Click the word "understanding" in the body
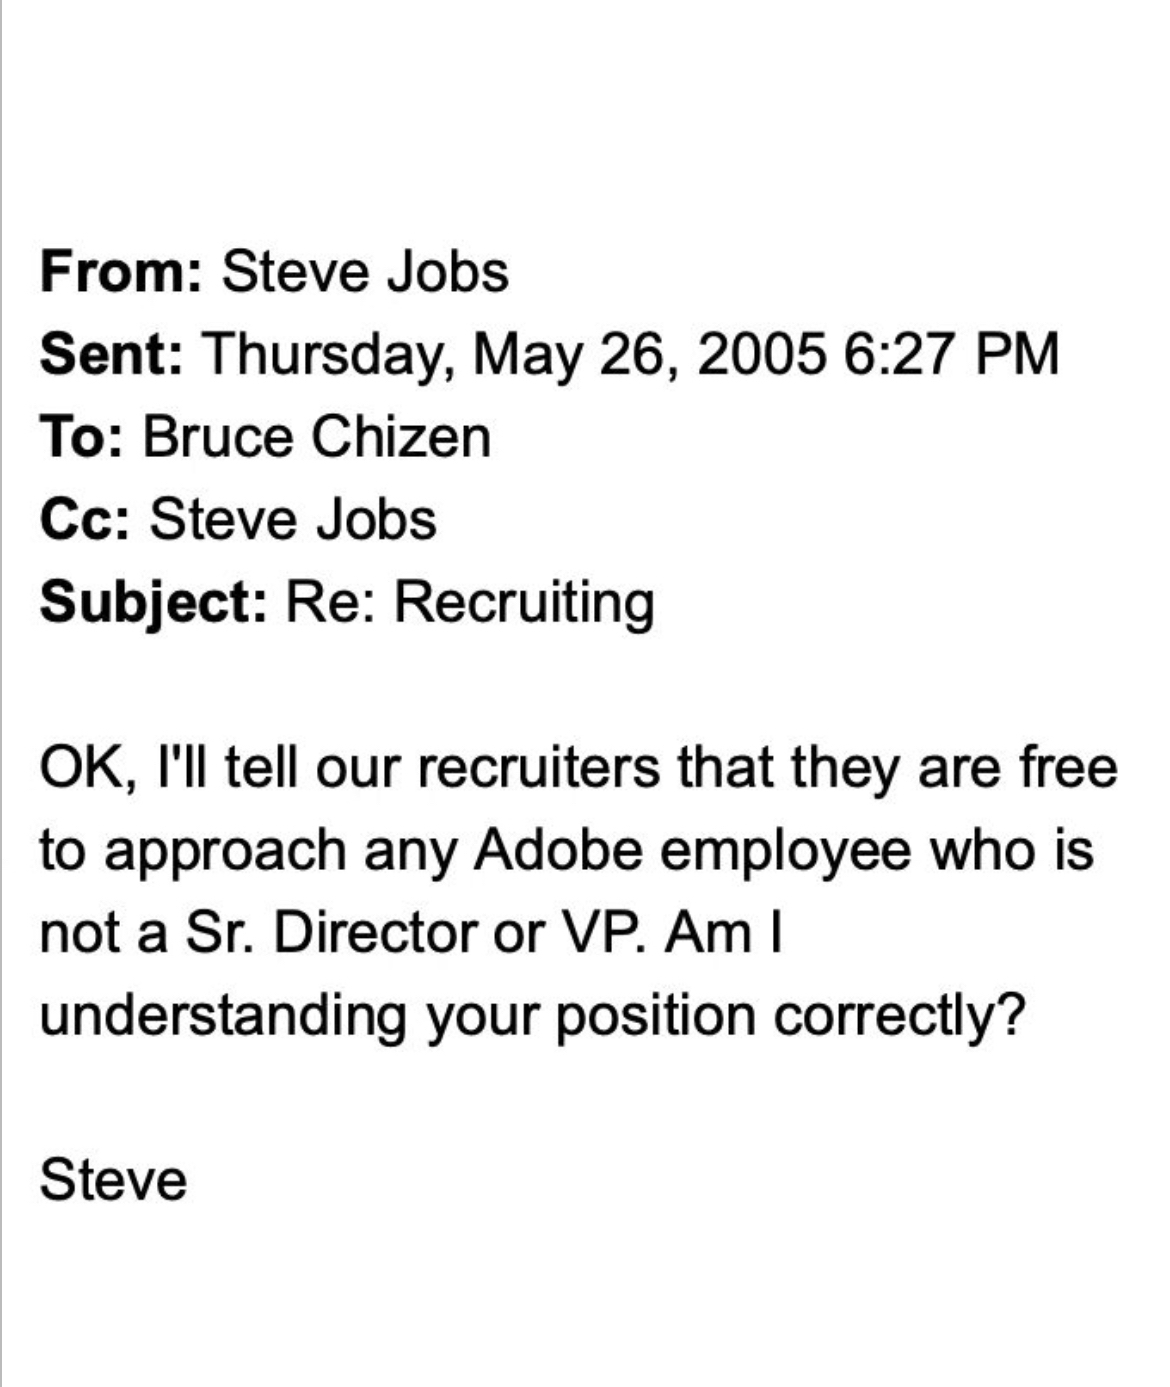Screen dimensions: 1170x1387 coord(223,1016)
